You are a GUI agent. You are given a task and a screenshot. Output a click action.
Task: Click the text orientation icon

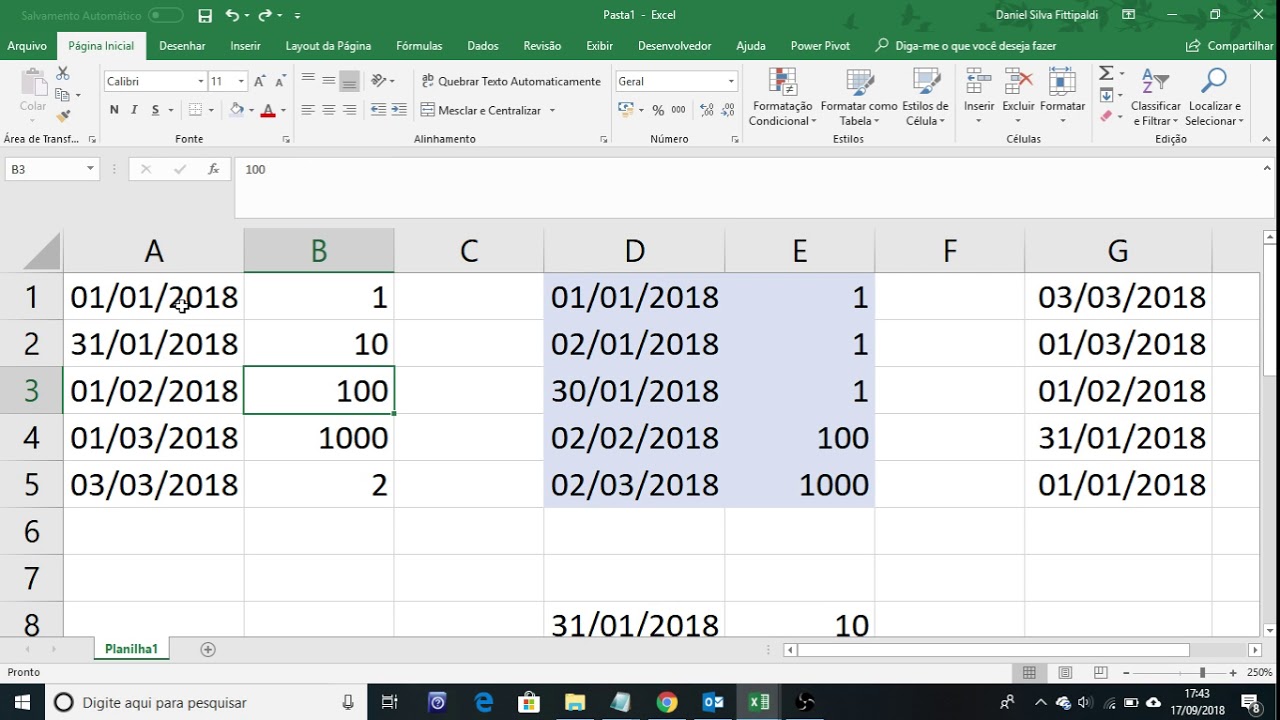point(378,81)
